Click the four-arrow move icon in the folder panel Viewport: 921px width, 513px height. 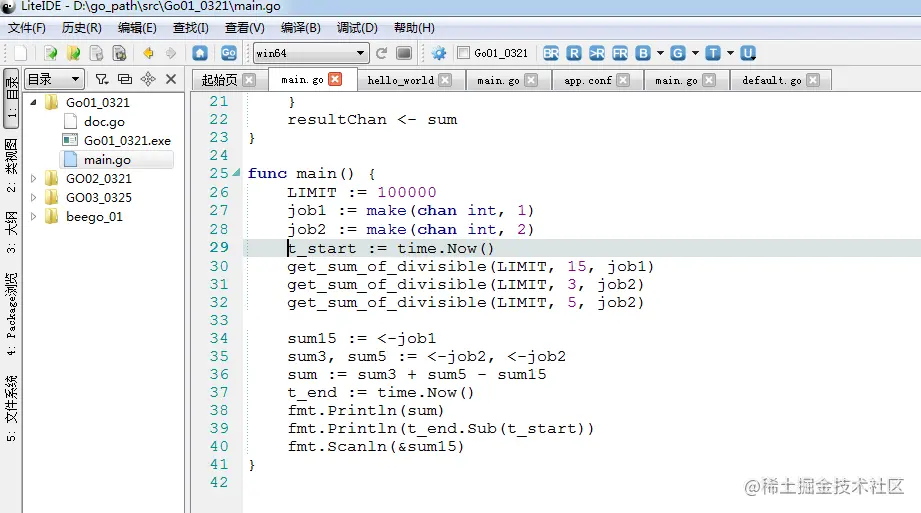pos(148,79)
